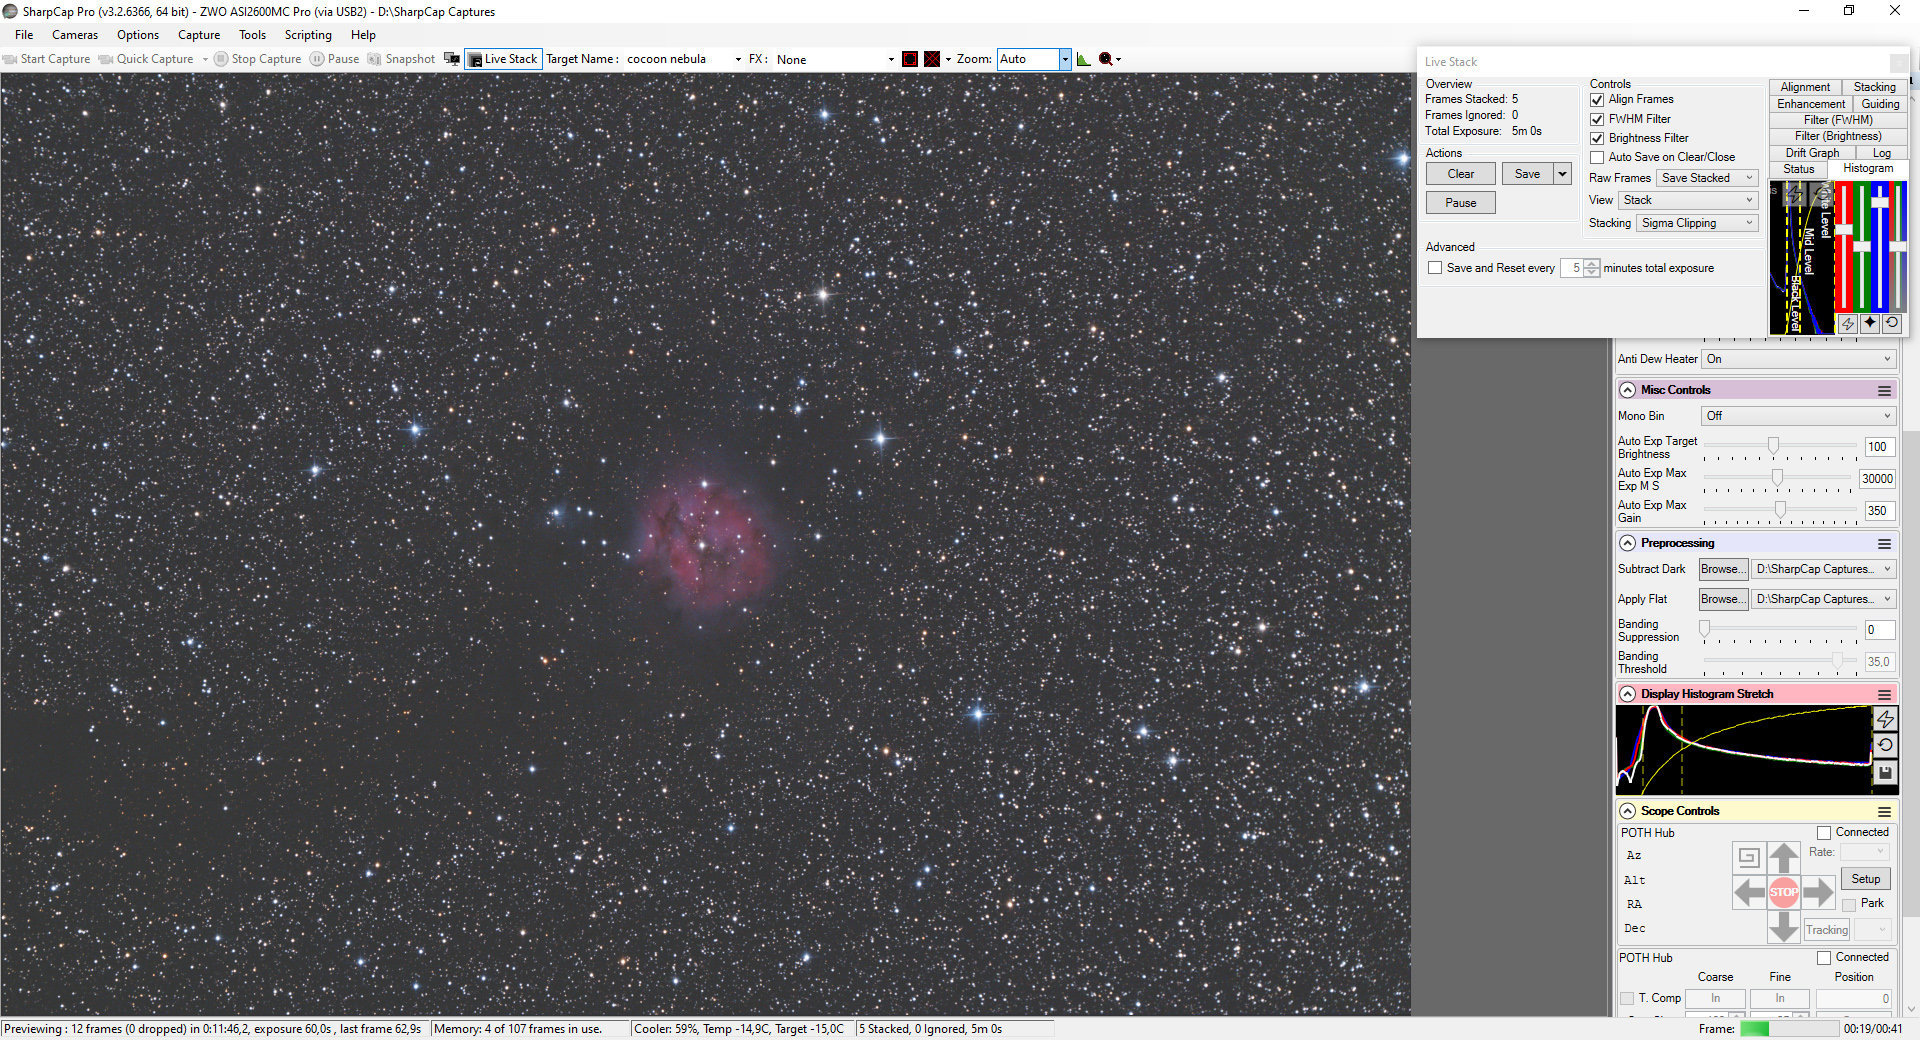Viewport: 1920px width, 1040px height.
Task: Open the View dropdown showing Stack
Action: coord(1688,200)
